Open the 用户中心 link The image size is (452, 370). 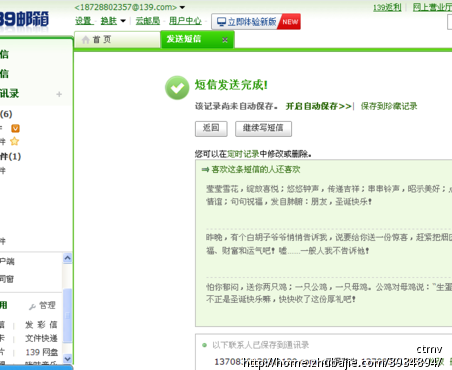(185, 21)
